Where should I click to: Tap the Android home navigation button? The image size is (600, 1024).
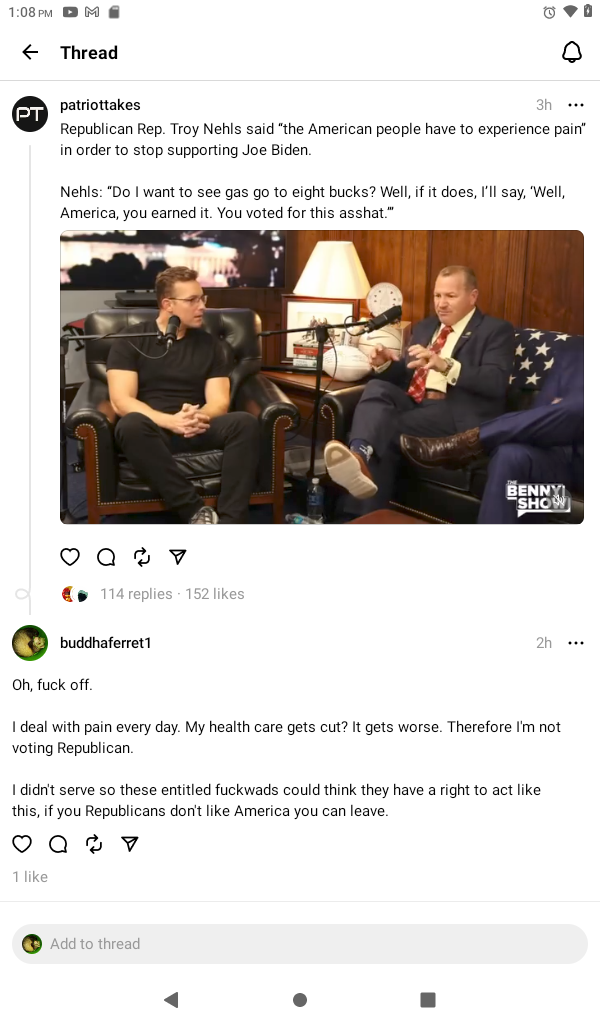click(300, 999)
